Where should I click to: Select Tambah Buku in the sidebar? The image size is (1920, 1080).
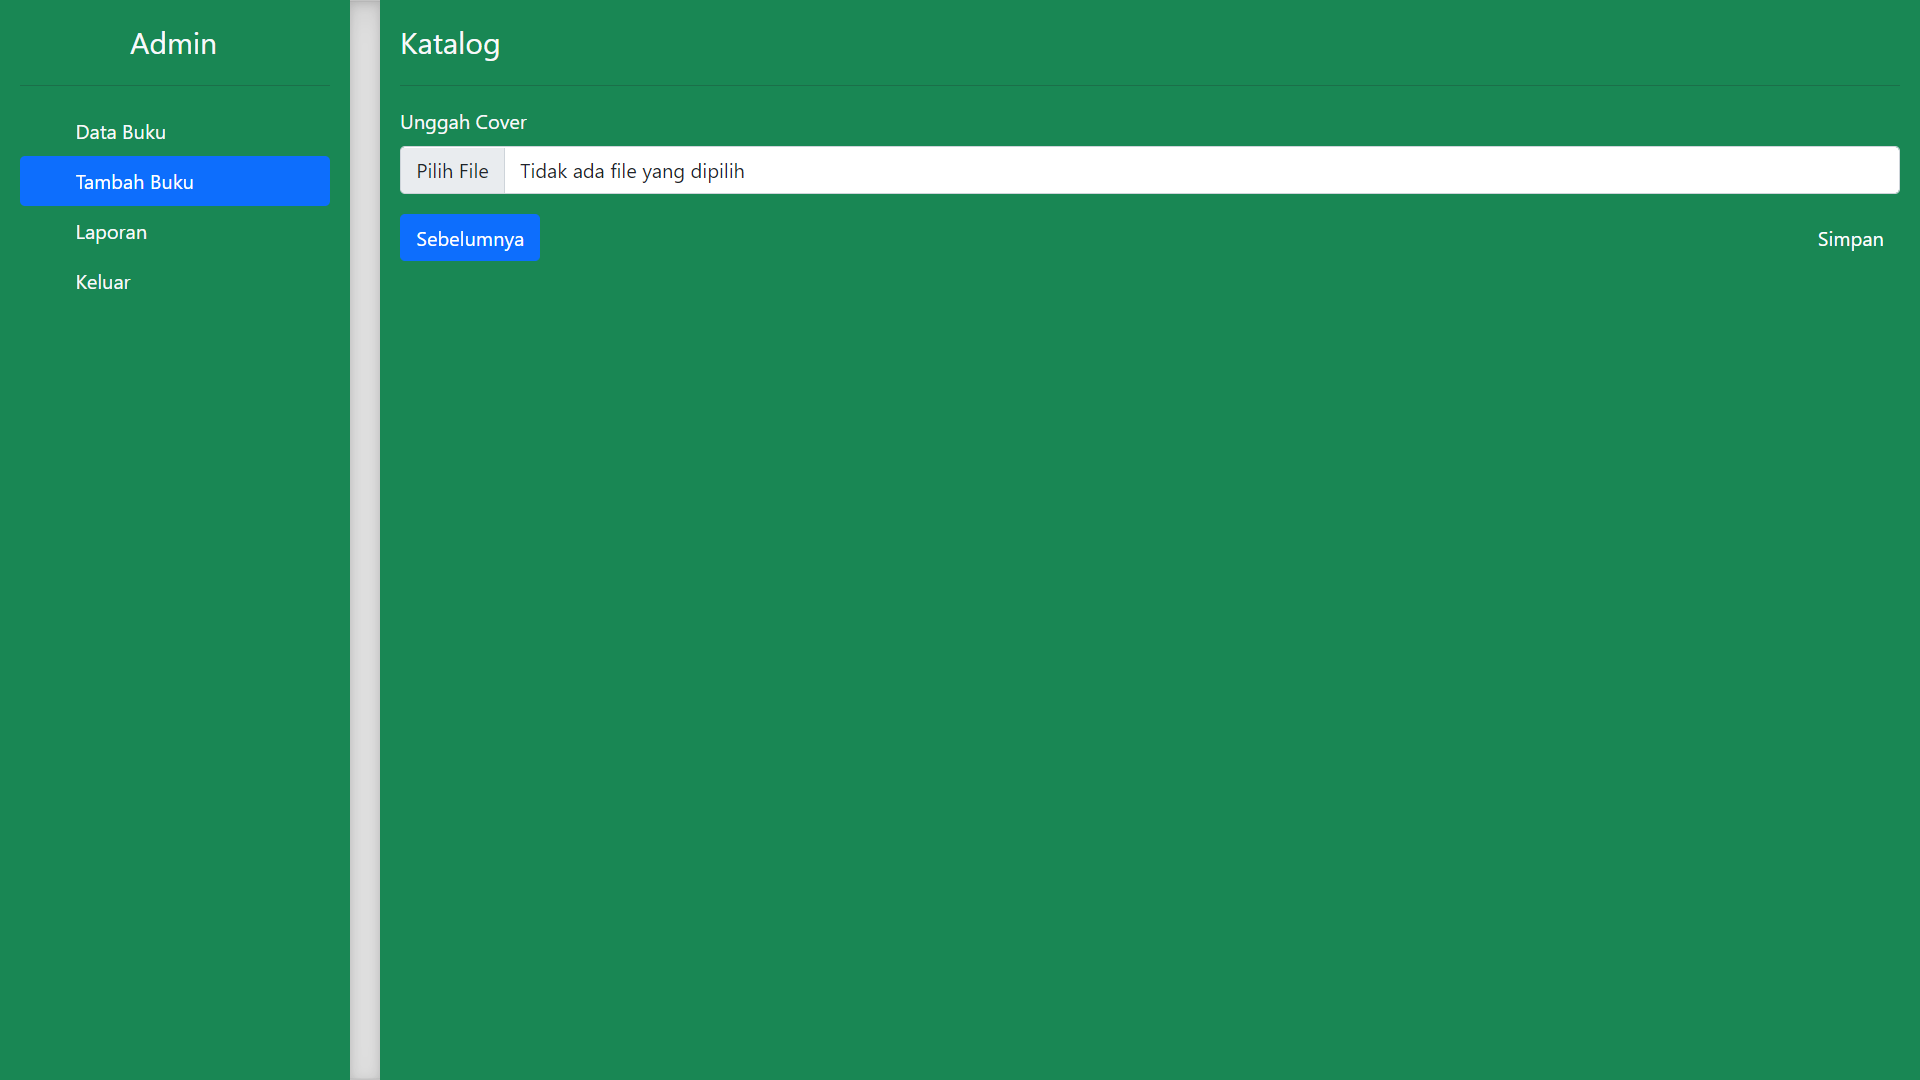tap(174, 181)
